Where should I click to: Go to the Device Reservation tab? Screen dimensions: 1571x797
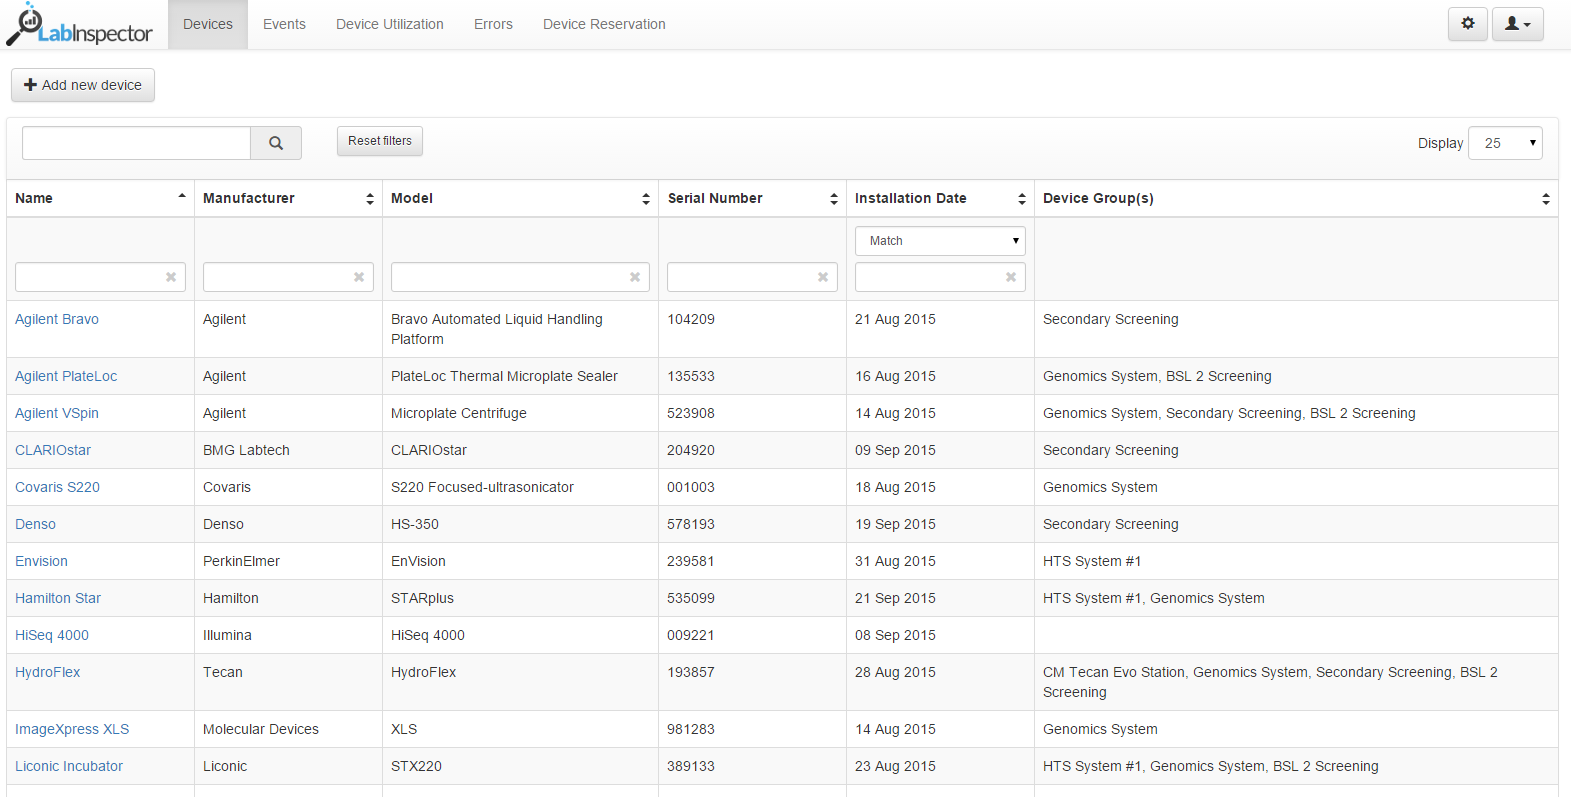(604, 24)
